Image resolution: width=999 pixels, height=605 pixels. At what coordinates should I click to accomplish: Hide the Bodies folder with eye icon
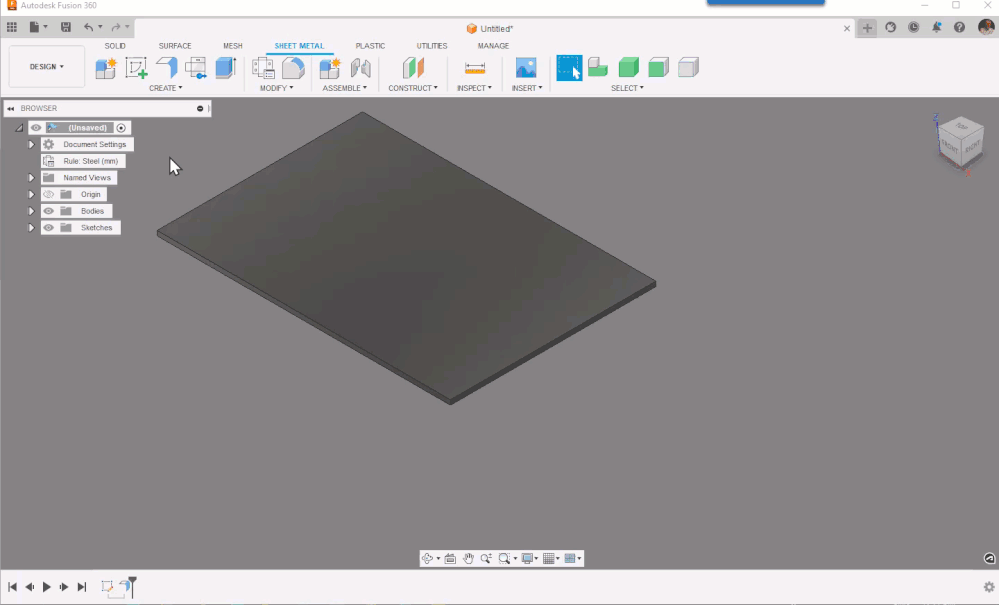(48, 211)
